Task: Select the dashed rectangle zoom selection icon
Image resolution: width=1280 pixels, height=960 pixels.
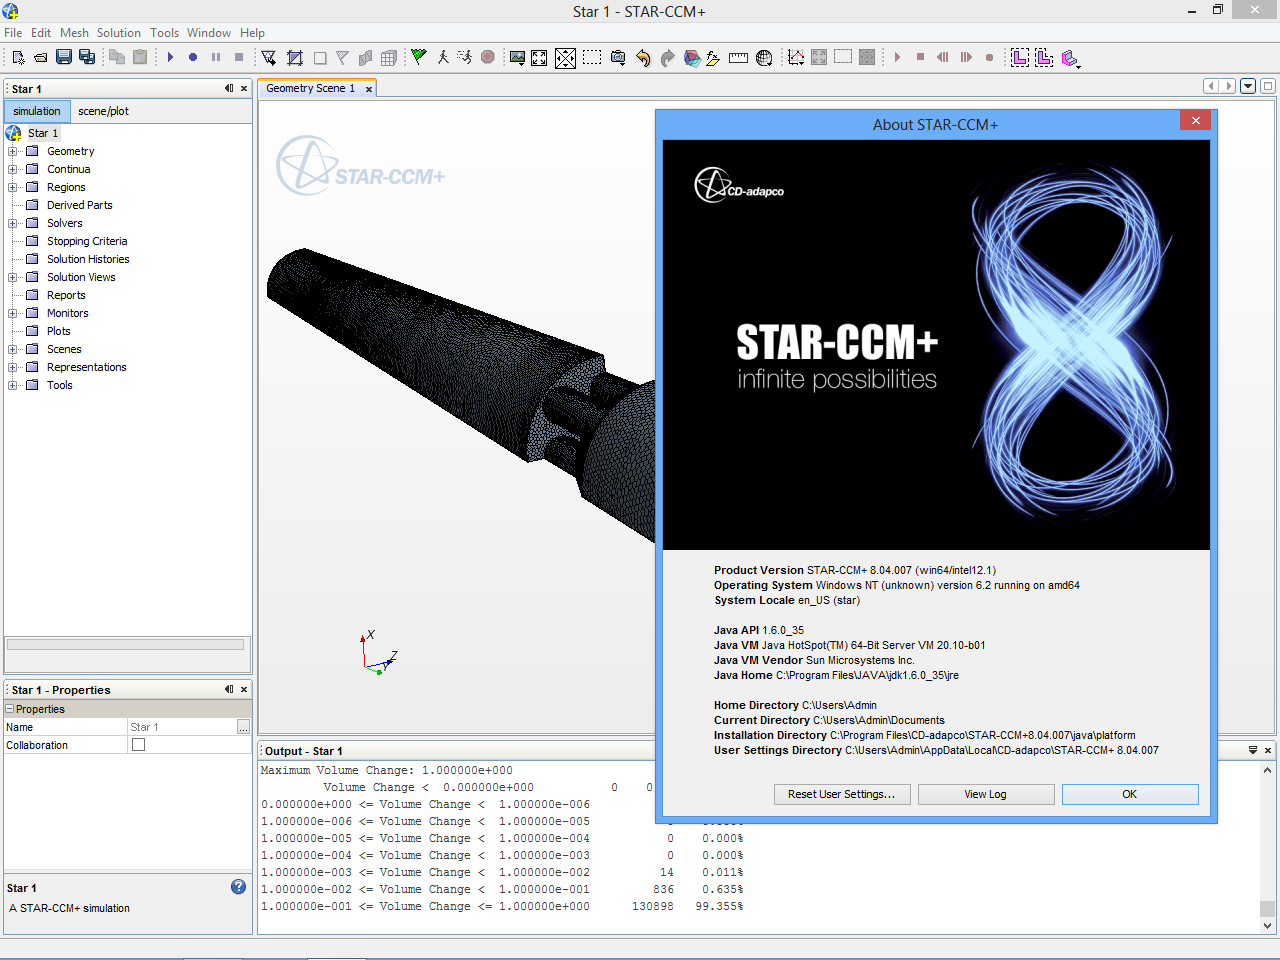Action: (x=592, y=57)
